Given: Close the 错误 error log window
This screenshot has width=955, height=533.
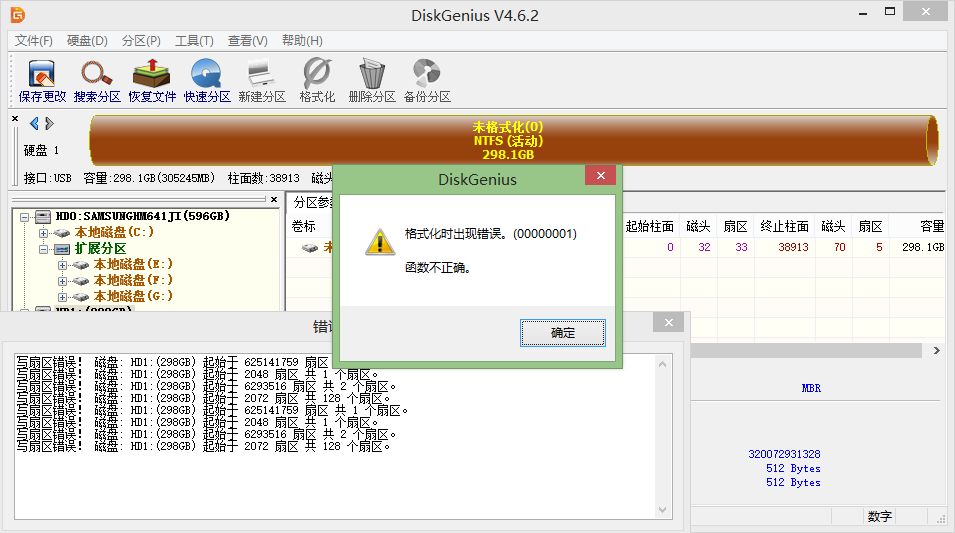Looking at the screenshot, I should pos(669,322).
